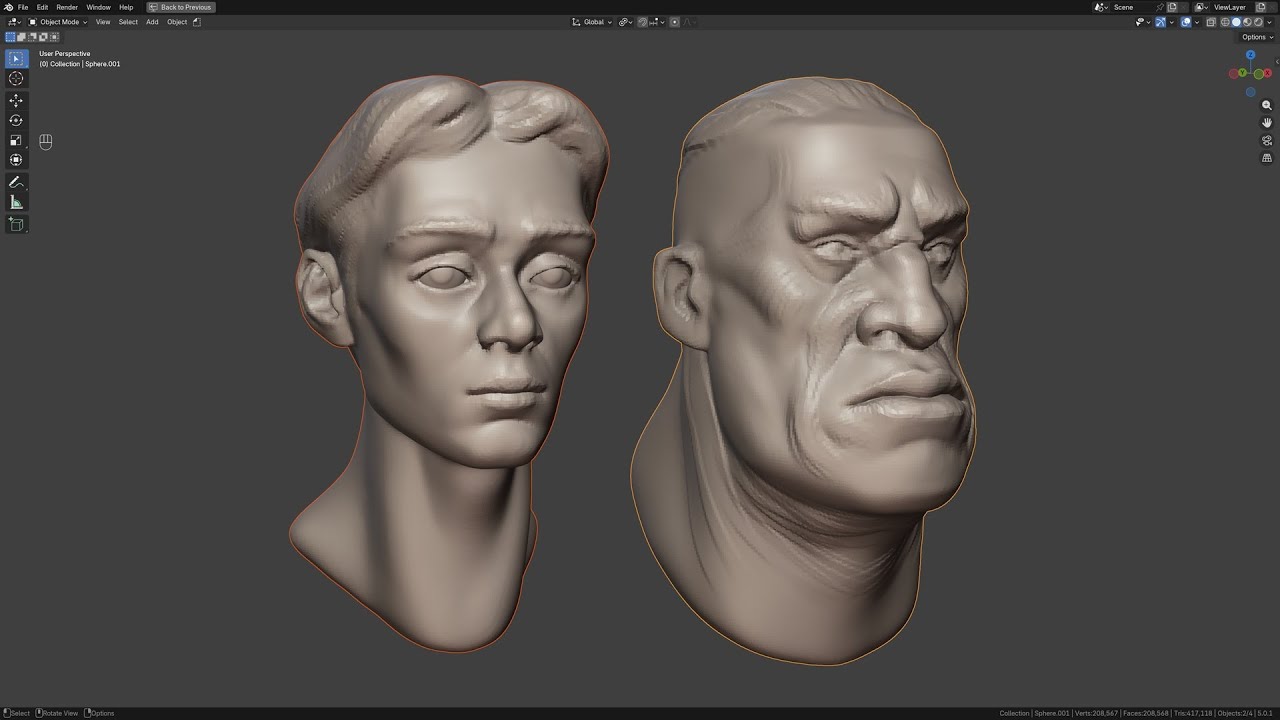Switch to Material Preview shading

click(x=1247, y=22)
